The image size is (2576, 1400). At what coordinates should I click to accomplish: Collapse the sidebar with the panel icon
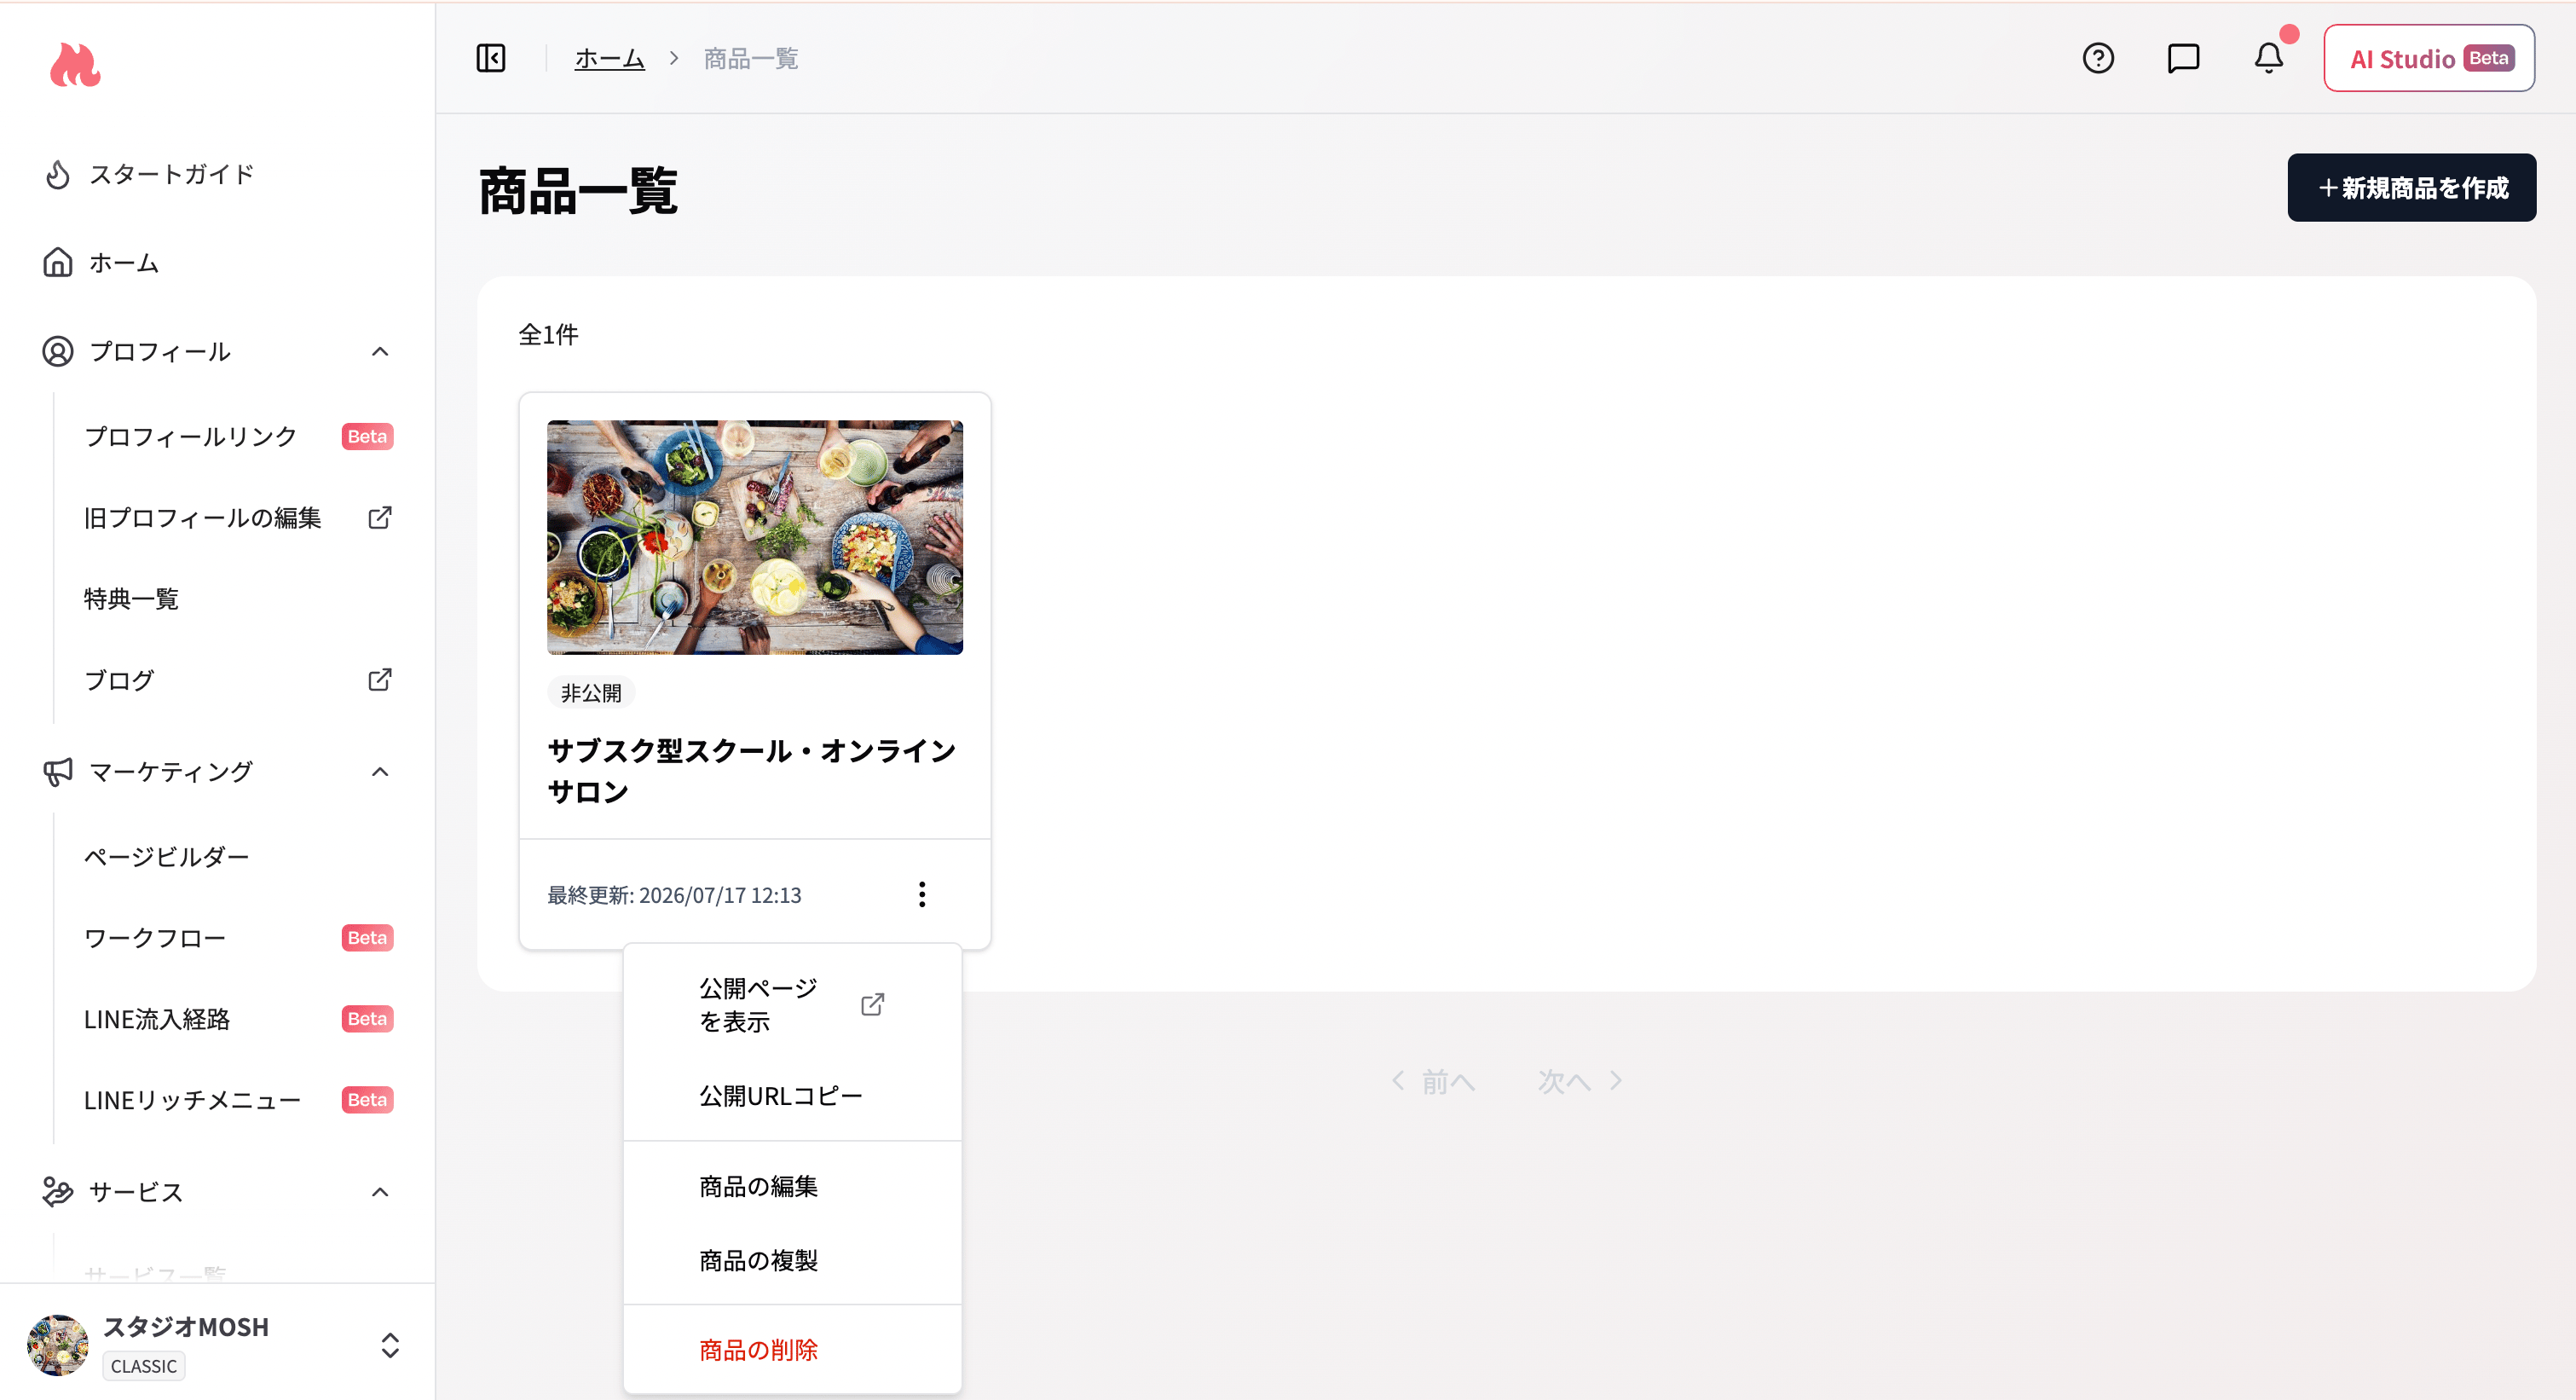(x=491, y=58)
